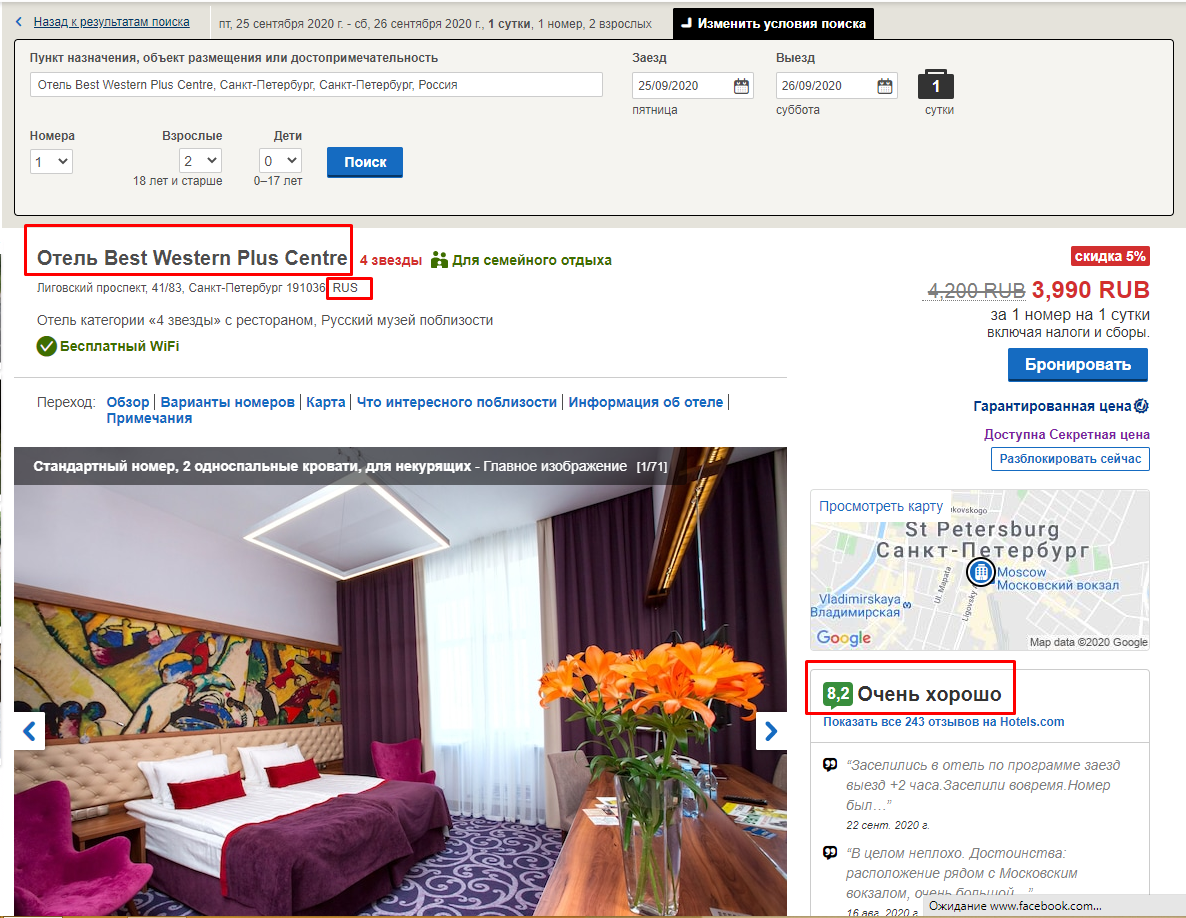
Task: Click the first review dated 22 сент. 2020
Action: pyautogui.click(x=983, y=794)
